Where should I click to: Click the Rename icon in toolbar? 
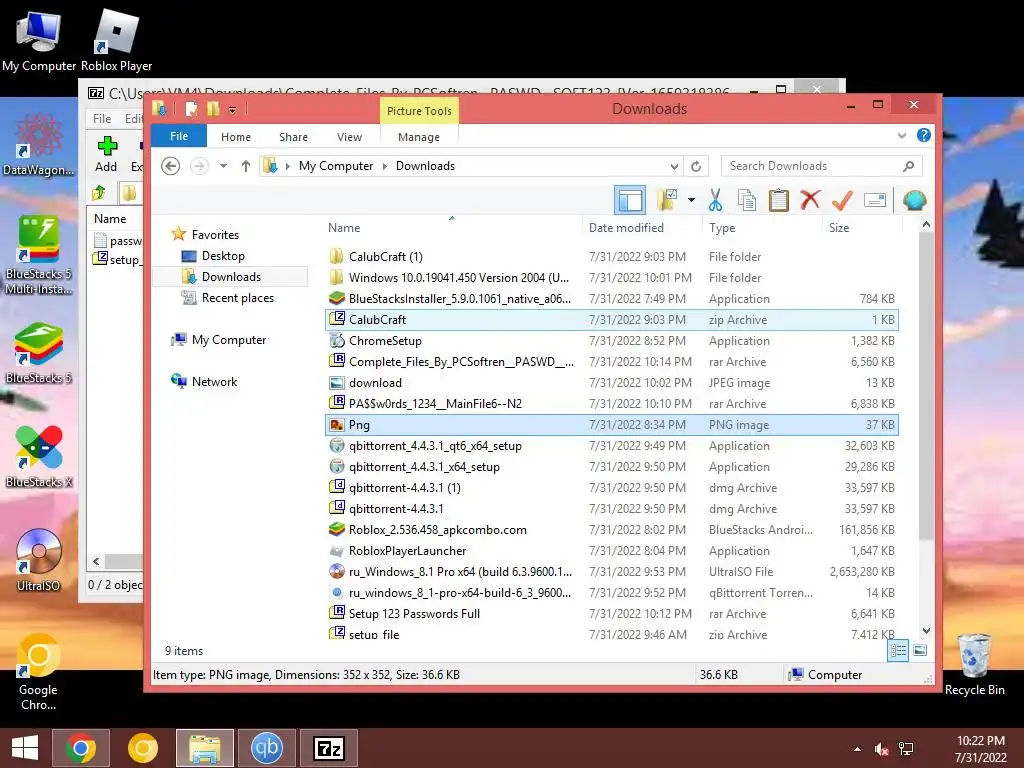(874, 200)
